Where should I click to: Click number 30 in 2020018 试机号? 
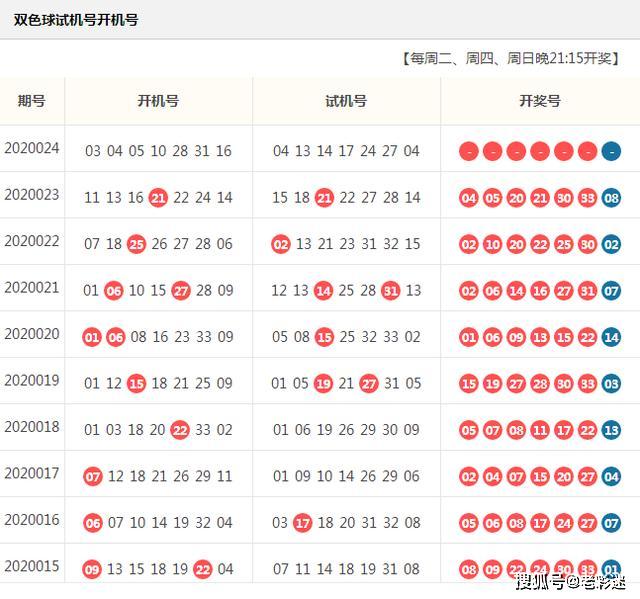[390, 430]
